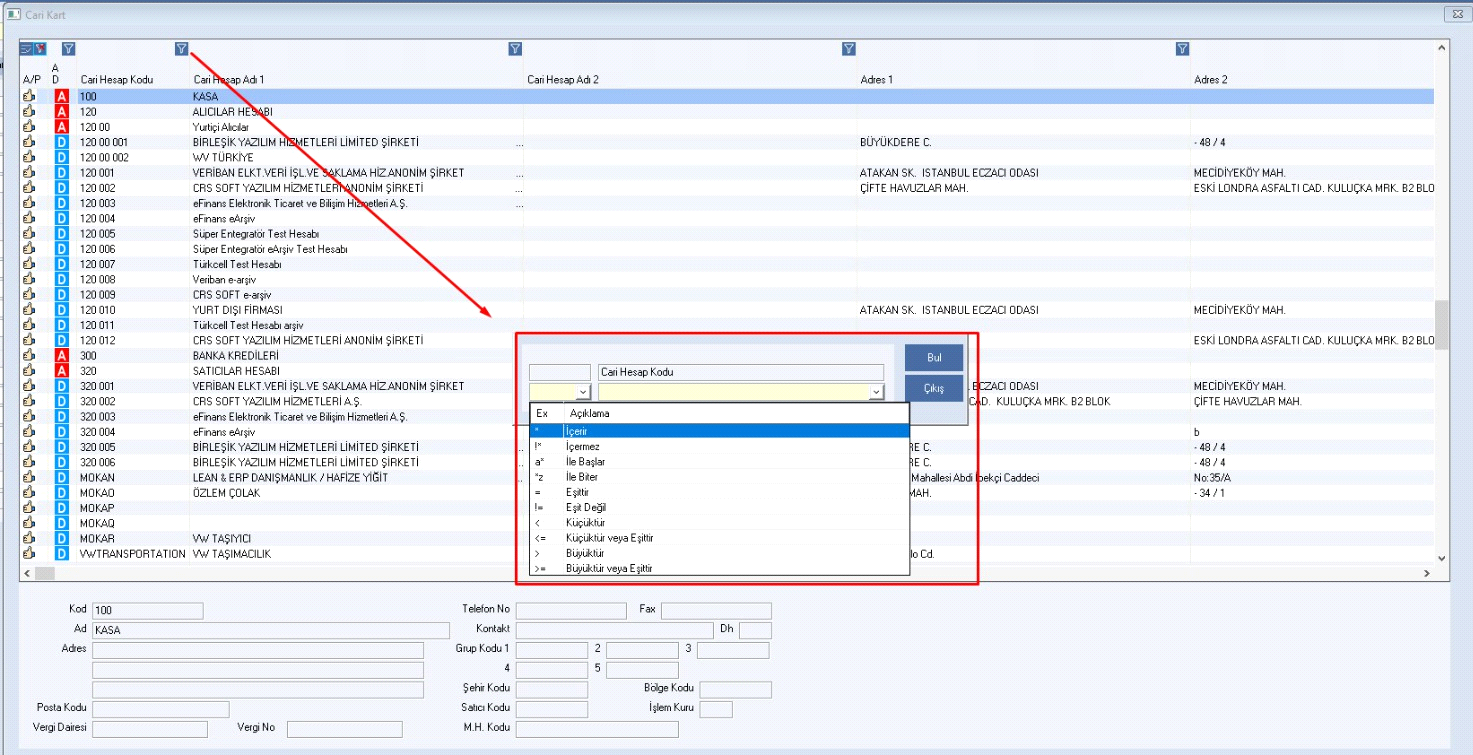The height and width of the screenshot is (755, 1473).
Task: Click into the Telefon No field
Action: (571, 610)
